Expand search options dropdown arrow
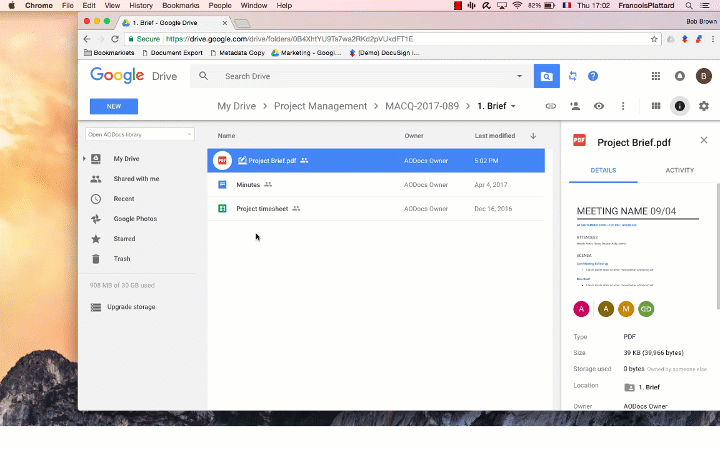Viewport: 720px width, 450px height. point(519,76)
